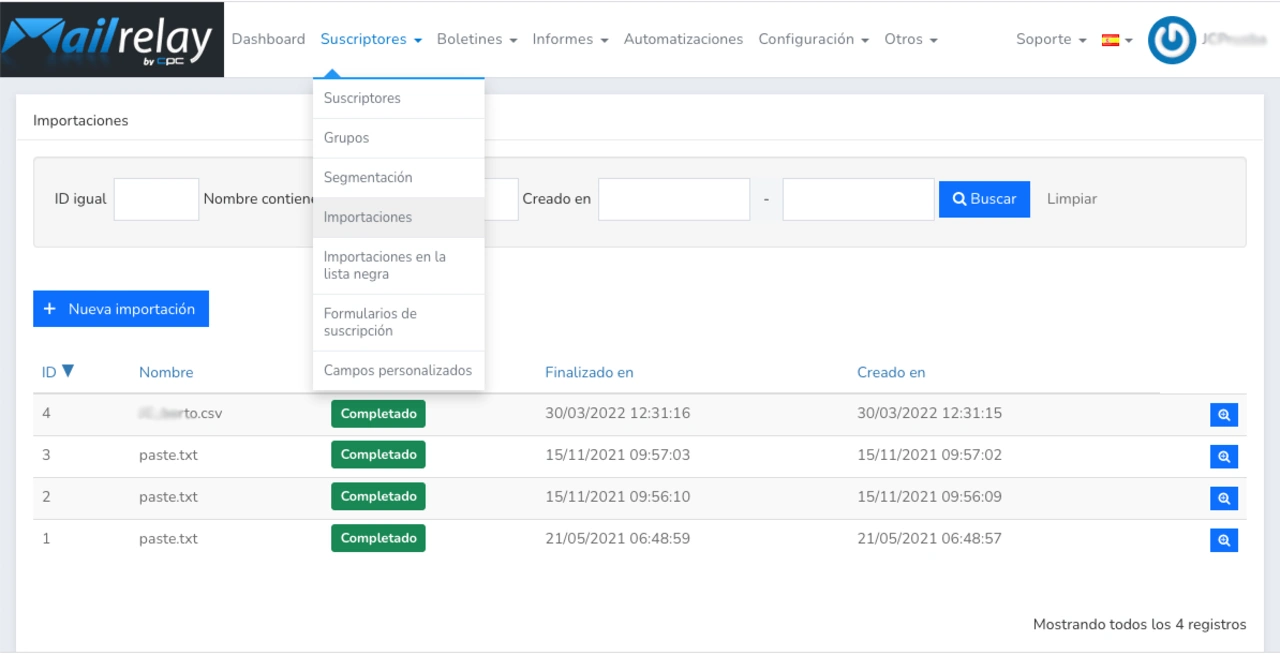View details of import ID 3
The width and height of the screenshot is (1280, 655).
click(x=1223, y=457)
